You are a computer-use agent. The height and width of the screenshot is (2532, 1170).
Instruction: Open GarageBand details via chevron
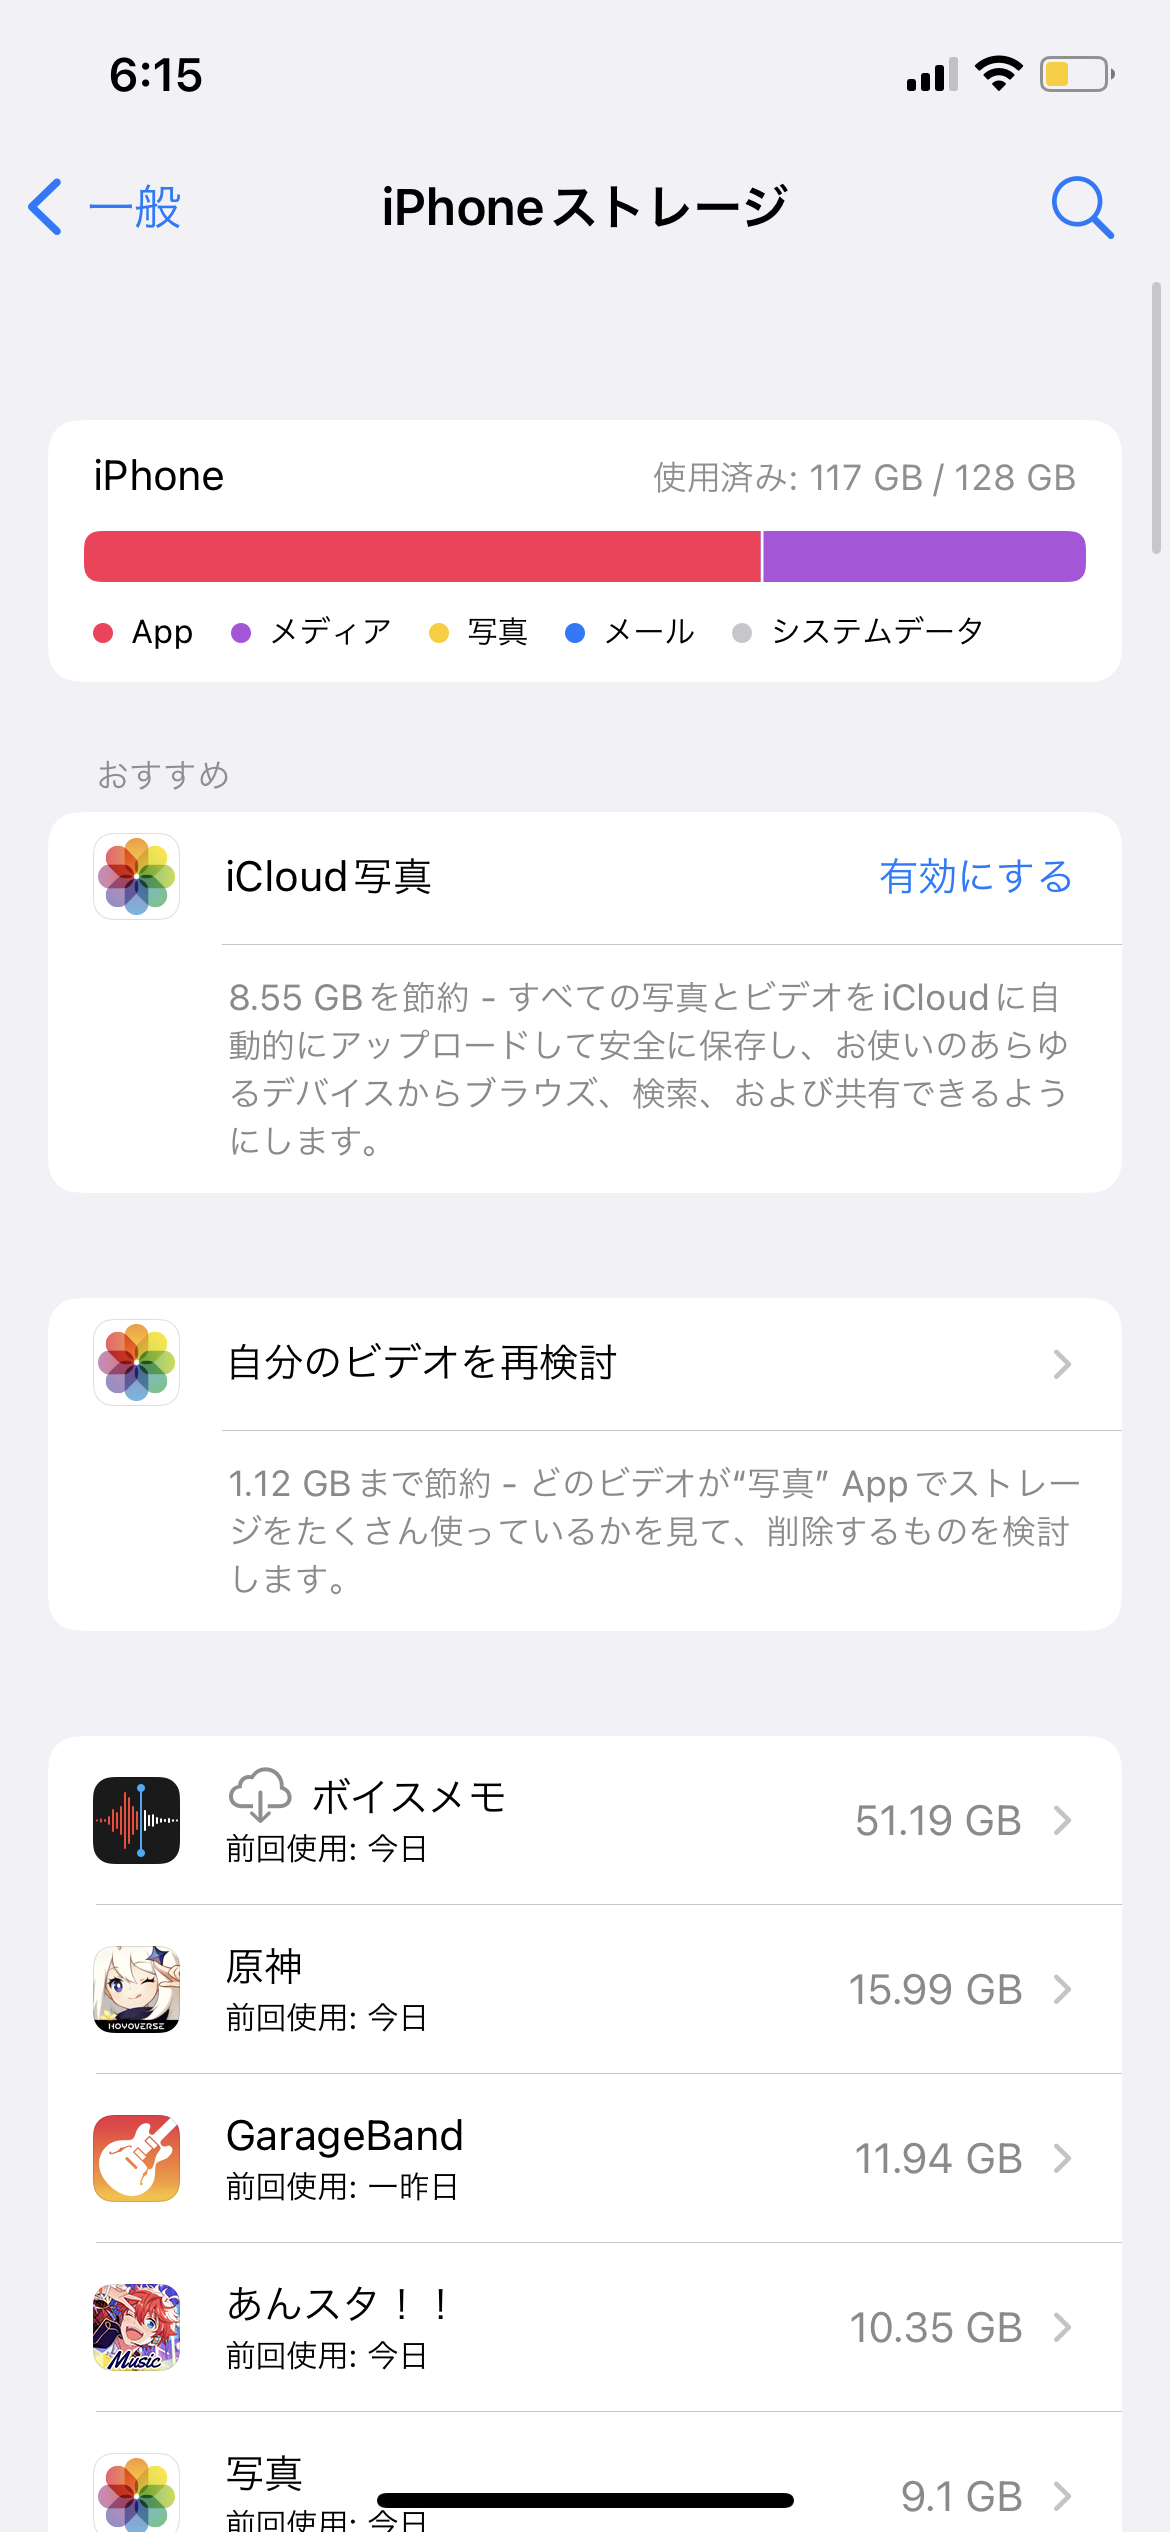(x=1062, y=2159)
